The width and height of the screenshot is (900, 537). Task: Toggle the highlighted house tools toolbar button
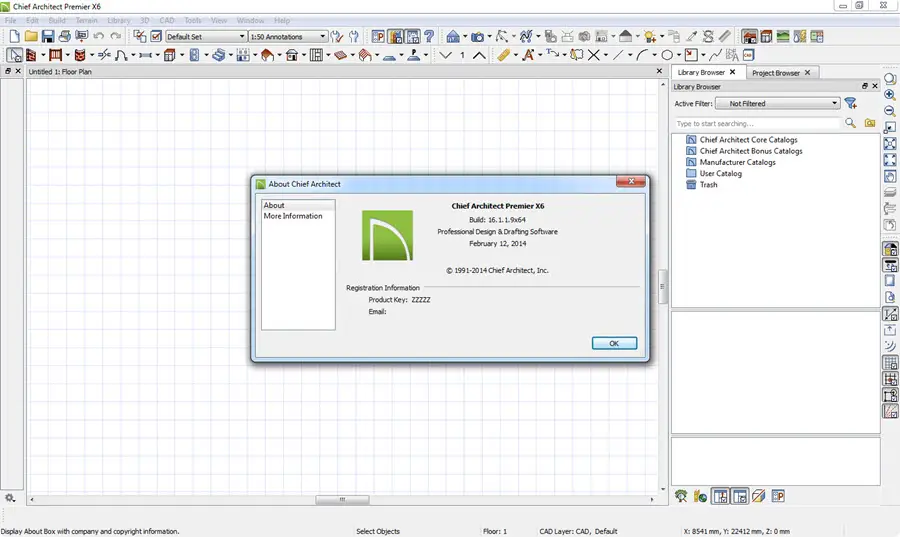pyautogui.click(x=749, y=37)
